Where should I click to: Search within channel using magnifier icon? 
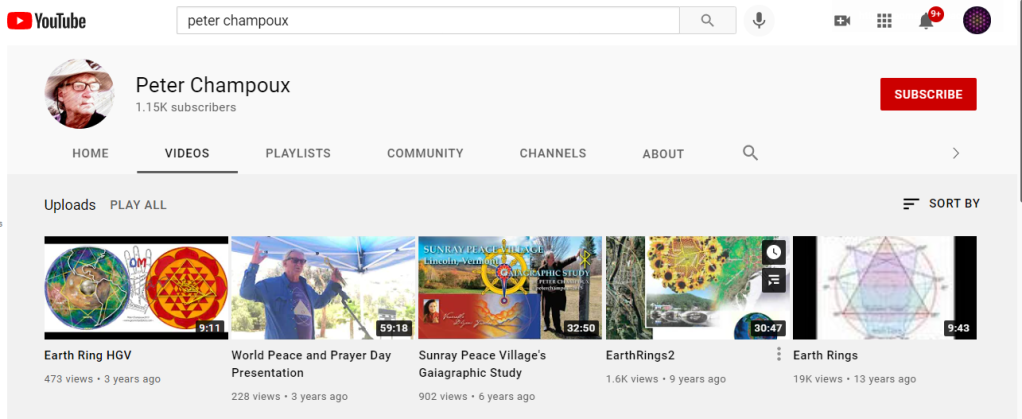[x=750, y=153]
